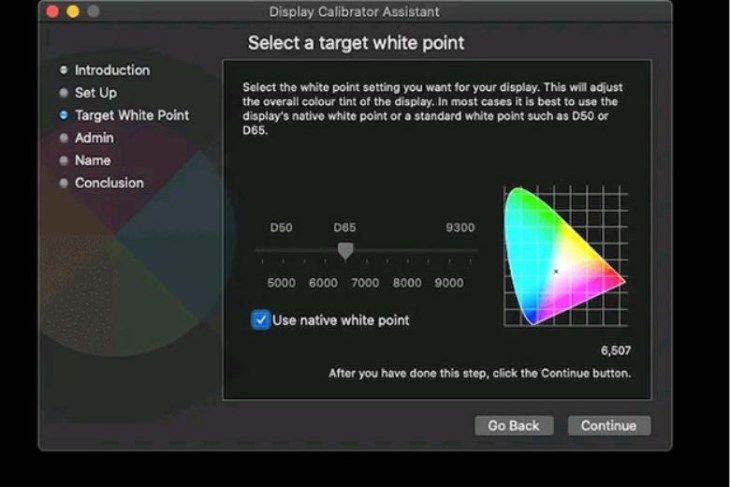Click the D65 slider label

point(345,228)
